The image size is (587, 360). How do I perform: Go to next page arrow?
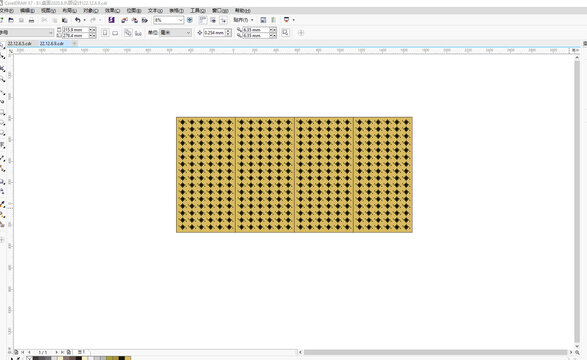(57, 352)
